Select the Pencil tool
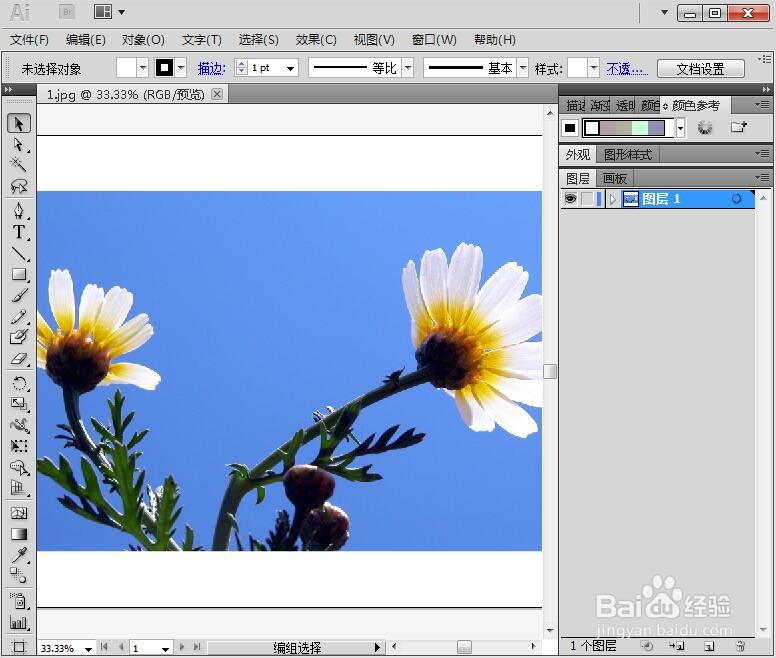 coord(19,317)
